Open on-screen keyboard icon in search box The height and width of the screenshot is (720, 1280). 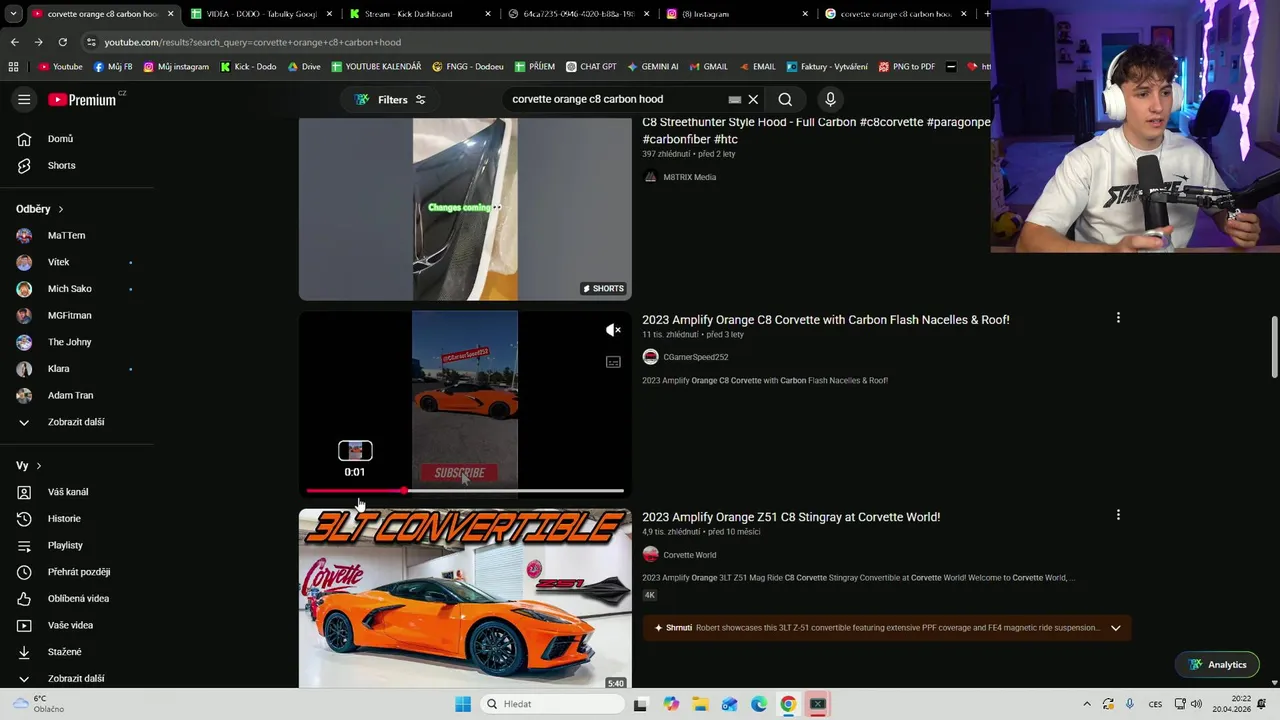[734, 99]
